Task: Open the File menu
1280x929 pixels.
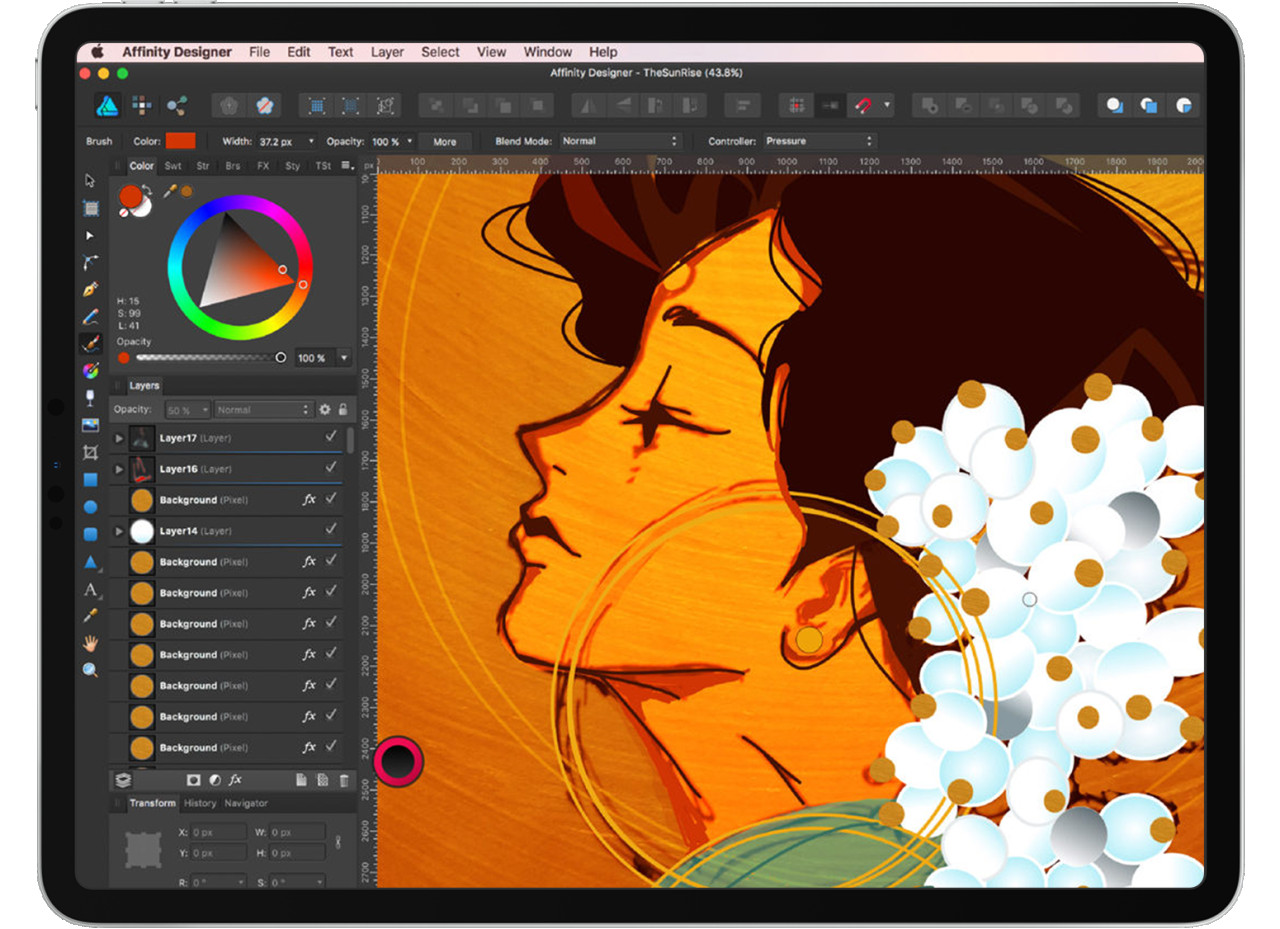Action: coord(259,52)
